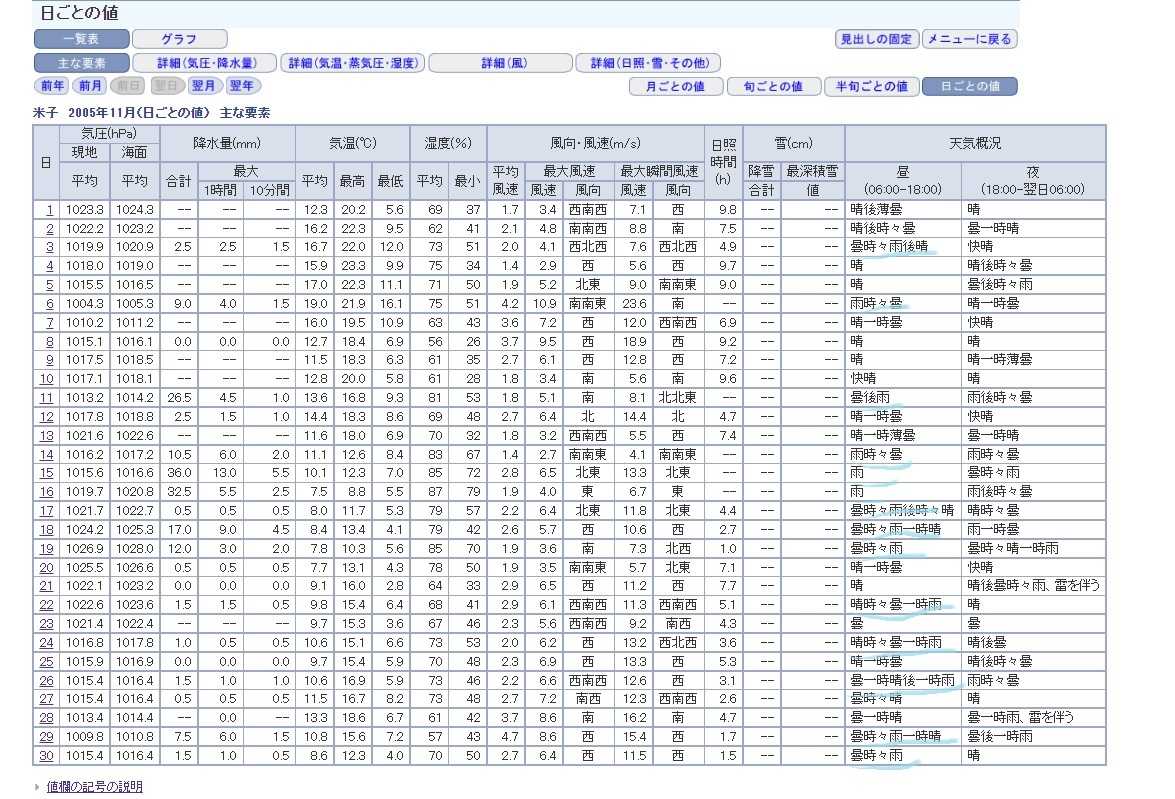Open the day 9 link
The height and width of the screenshot is (799, 1175).
tap(50, 361)
